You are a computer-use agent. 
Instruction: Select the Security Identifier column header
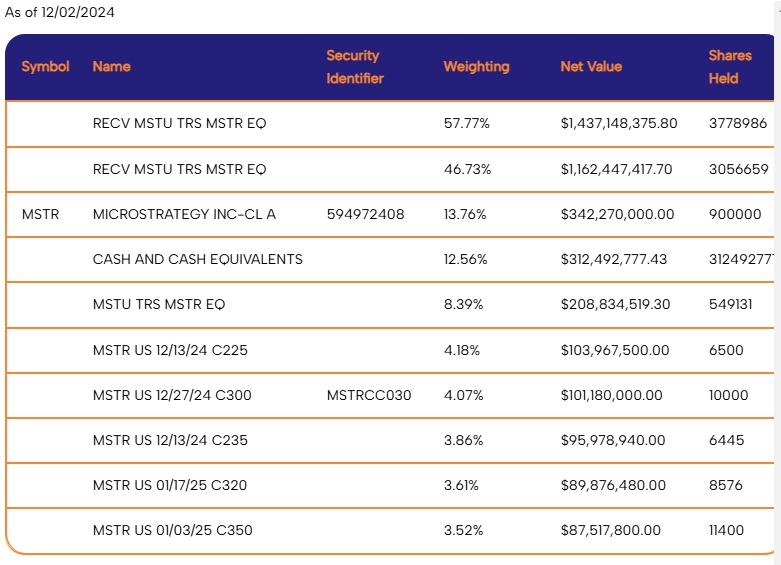click(355, 67)
